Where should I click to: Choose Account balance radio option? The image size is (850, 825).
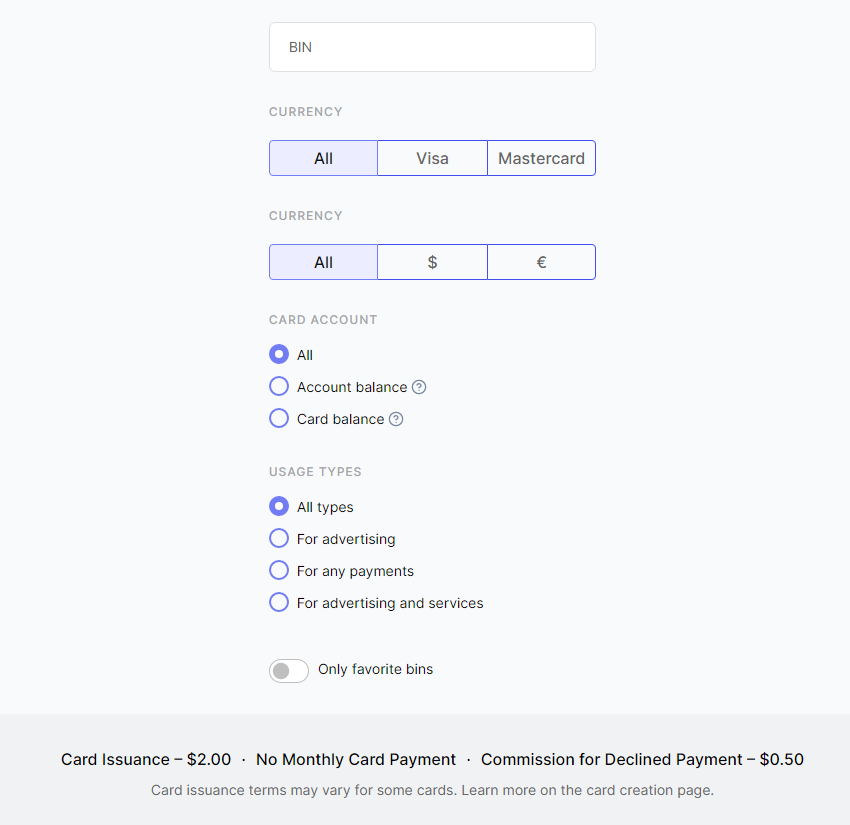click(x=279, y=386)
